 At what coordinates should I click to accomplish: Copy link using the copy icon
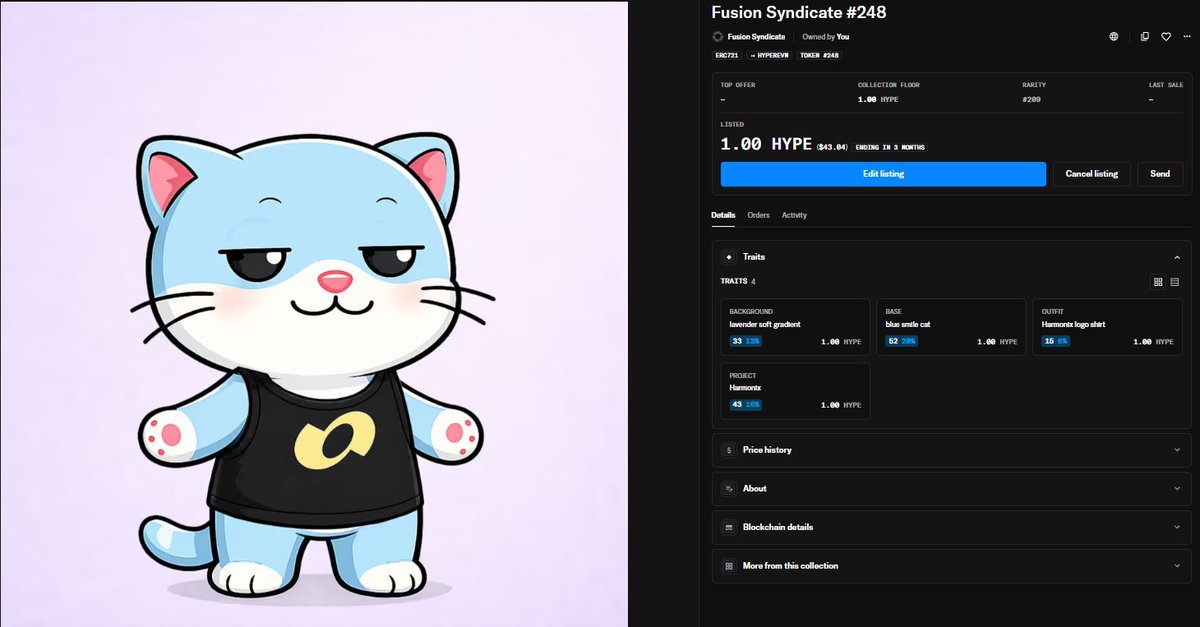pyautogui.click(x=1145, y=37)
